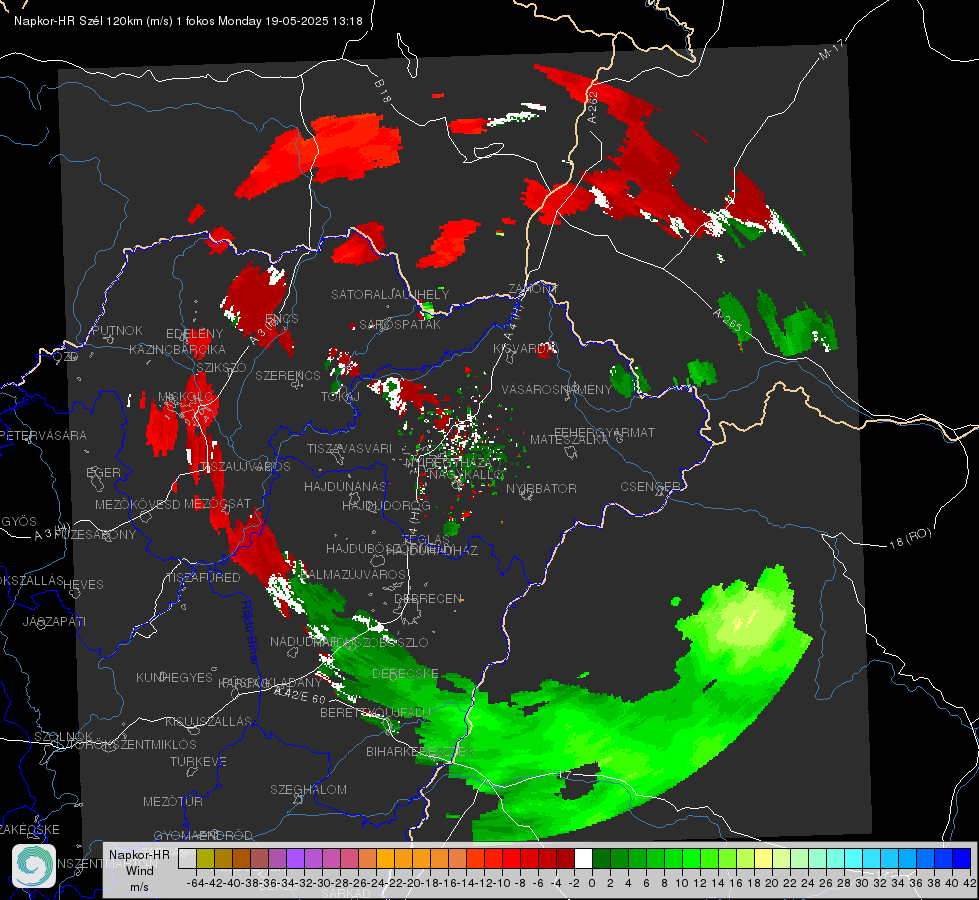
Task: Click the blue Hajdú-Bihar county label
Action: point(250,632)
